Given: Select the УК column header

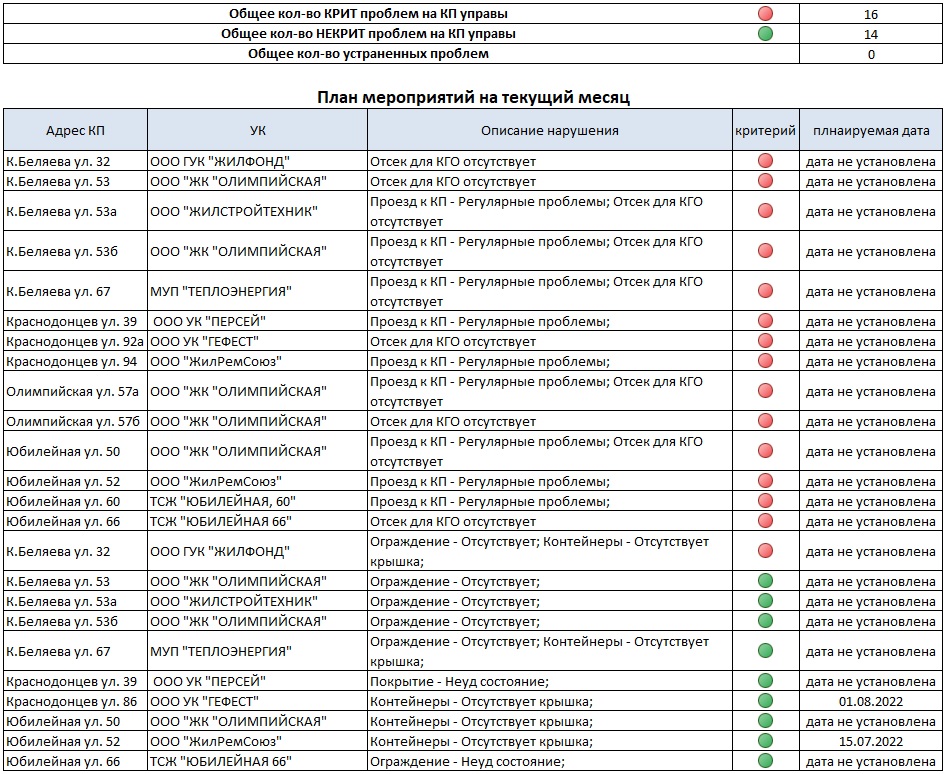Looking at the screenshot, I should 257,130.
